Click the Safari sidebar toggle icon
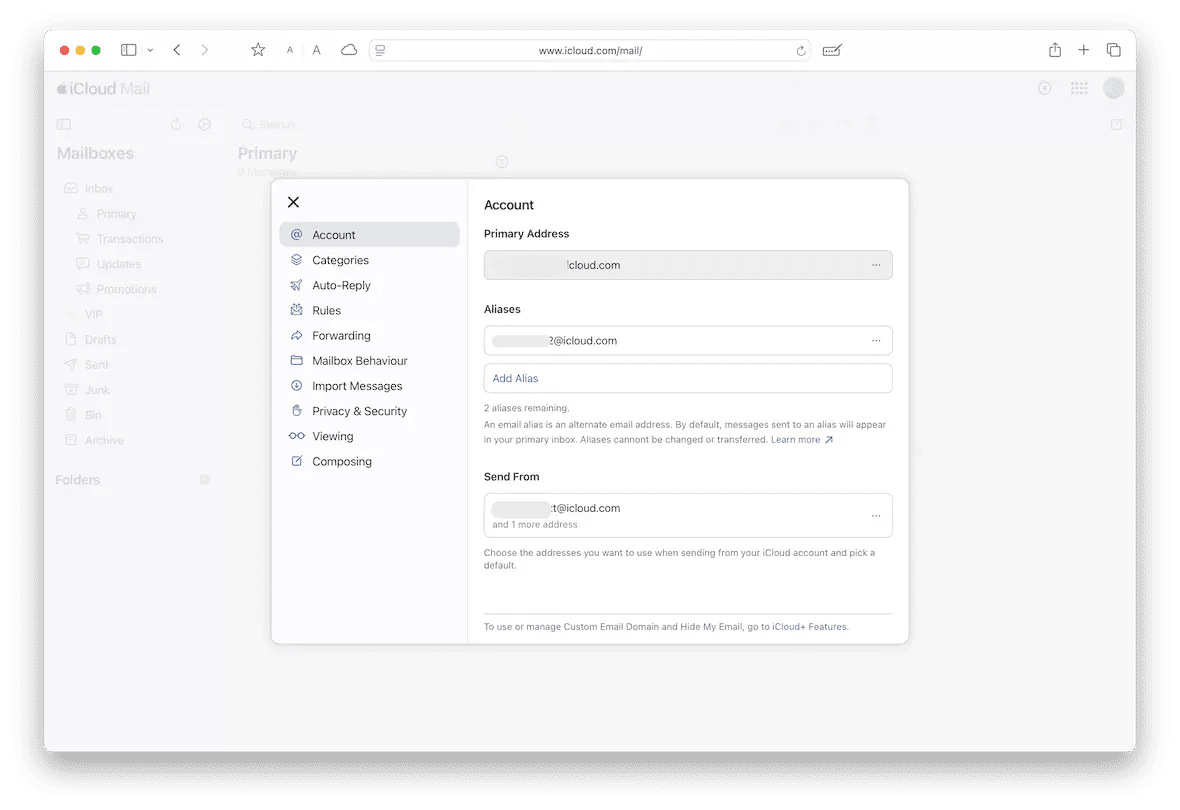Screen dimensions: 1180x810 [x=129, y=50]
